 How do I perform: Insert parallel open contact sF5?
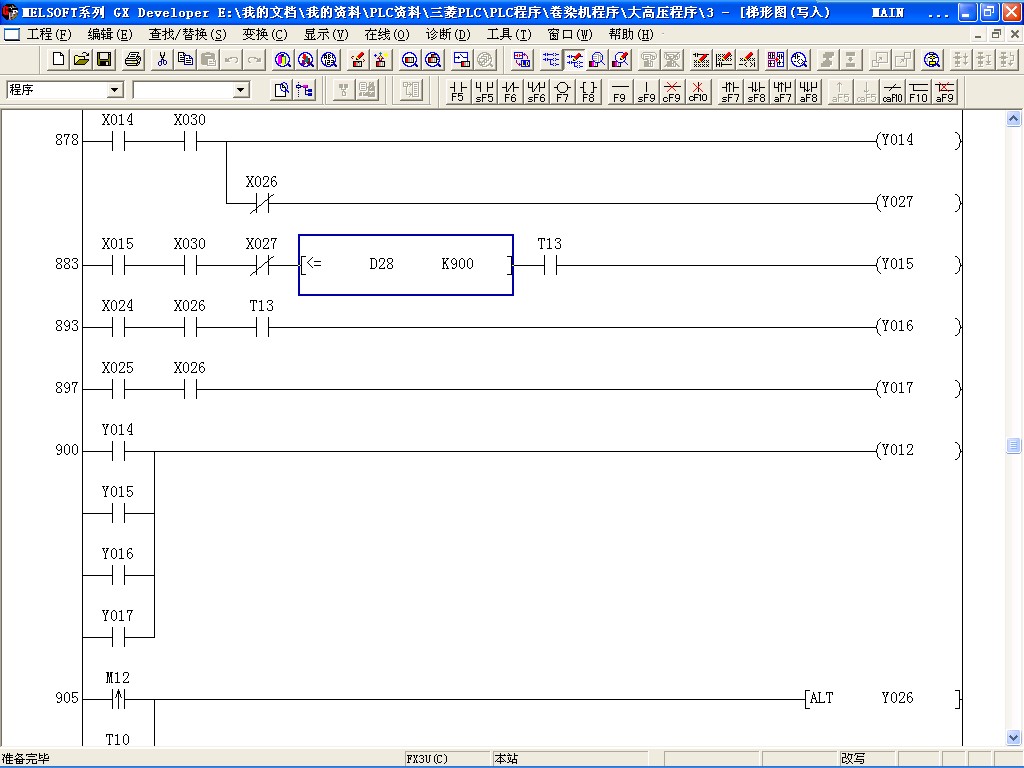click(x=484, y=91)
